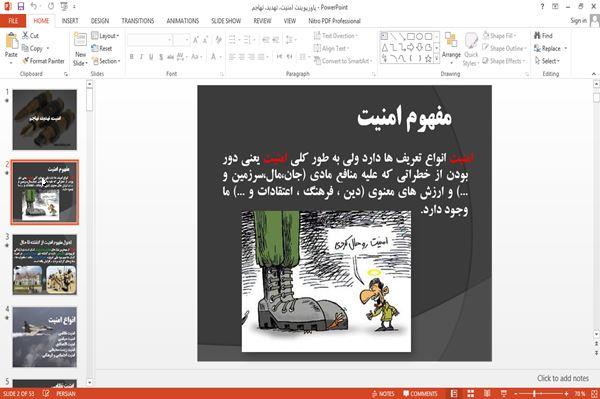Screen dimensions: 600x399
Task: Switch to Normal view icon
Action: point(454,394)
